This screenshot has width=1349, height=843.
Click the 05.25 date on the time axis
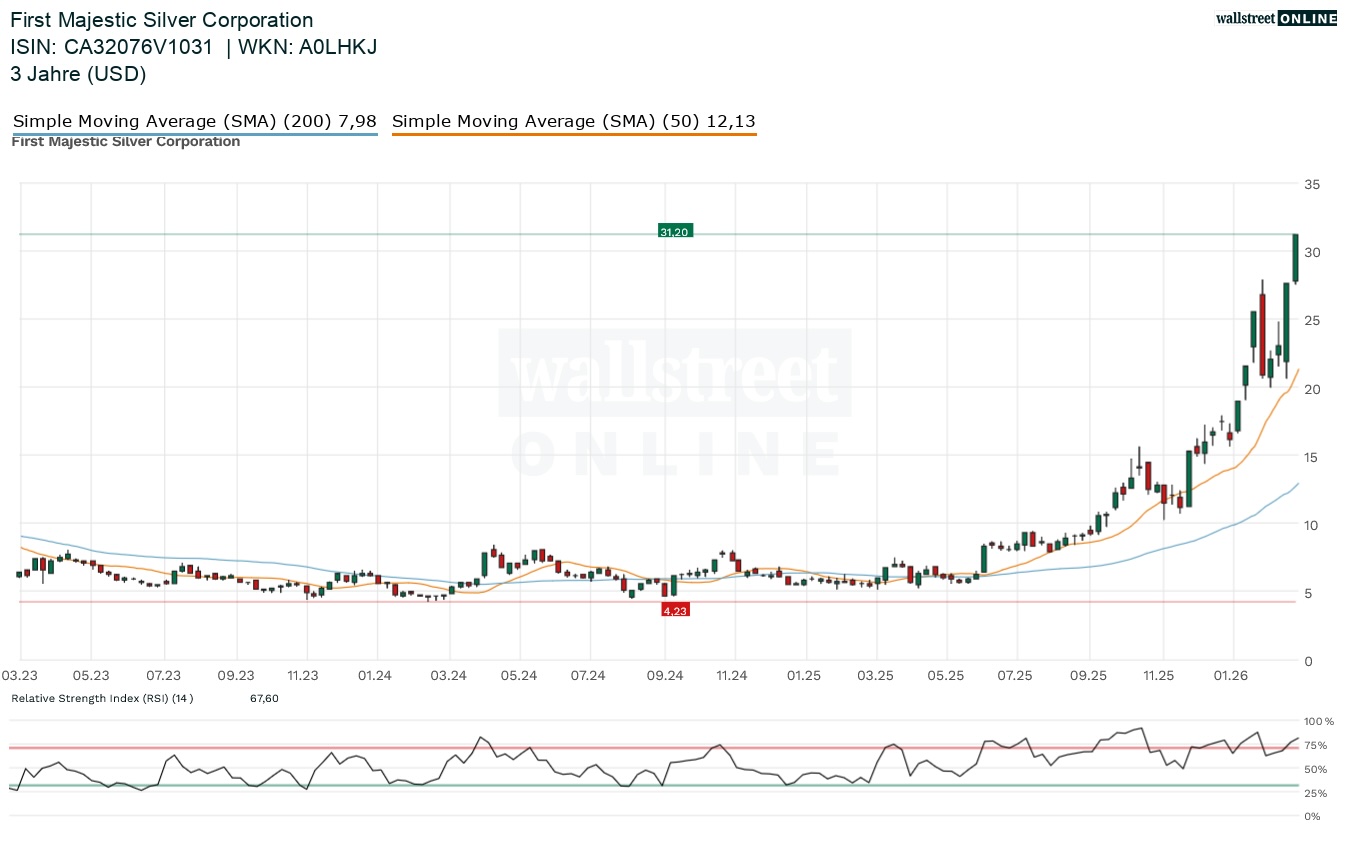[x=945, y=676]
